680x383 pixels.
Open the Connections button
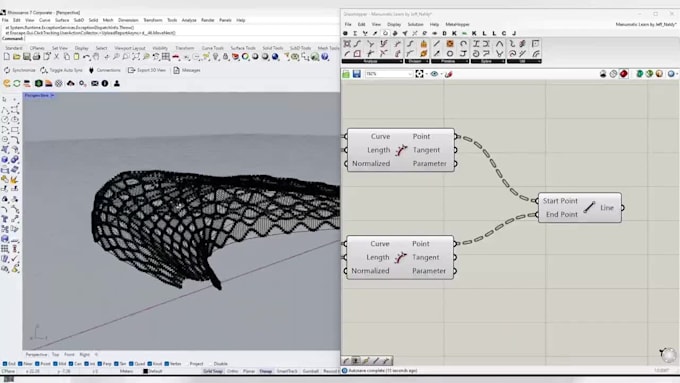pyautogui.click(x=105, y=70)
